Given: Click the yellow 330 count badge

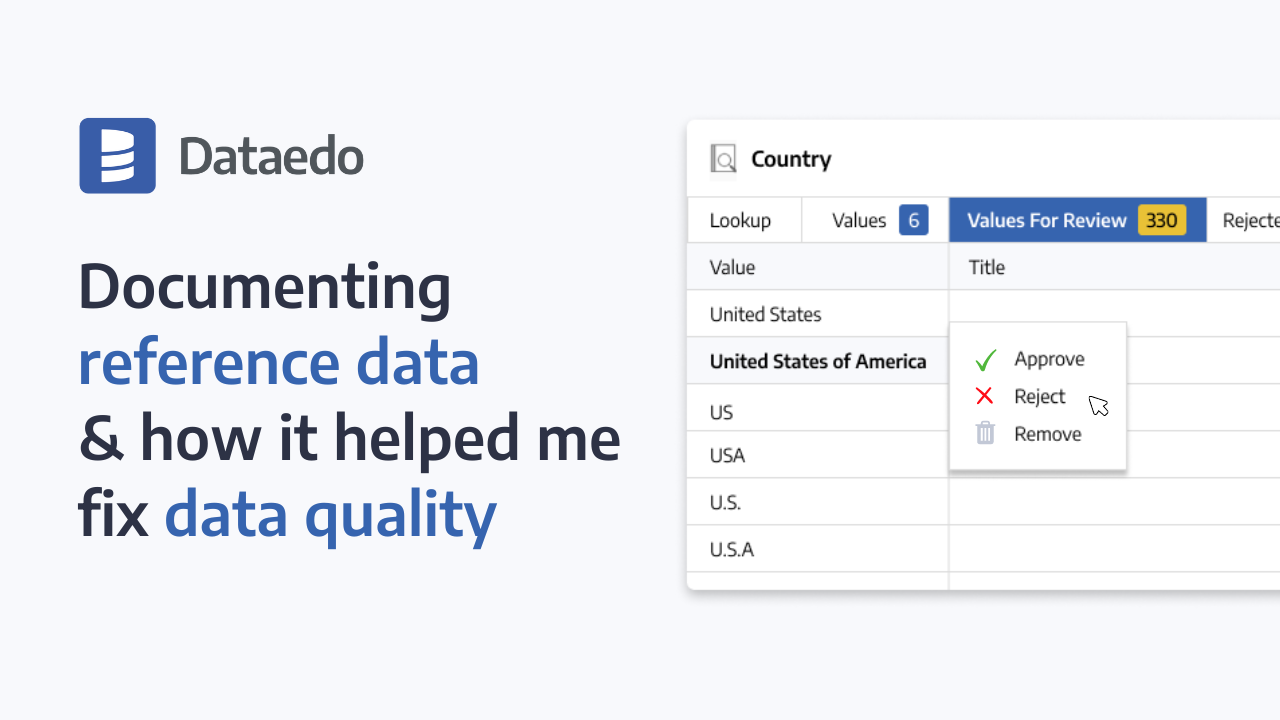Looking at the screenshot, I should coord(1161,221).
